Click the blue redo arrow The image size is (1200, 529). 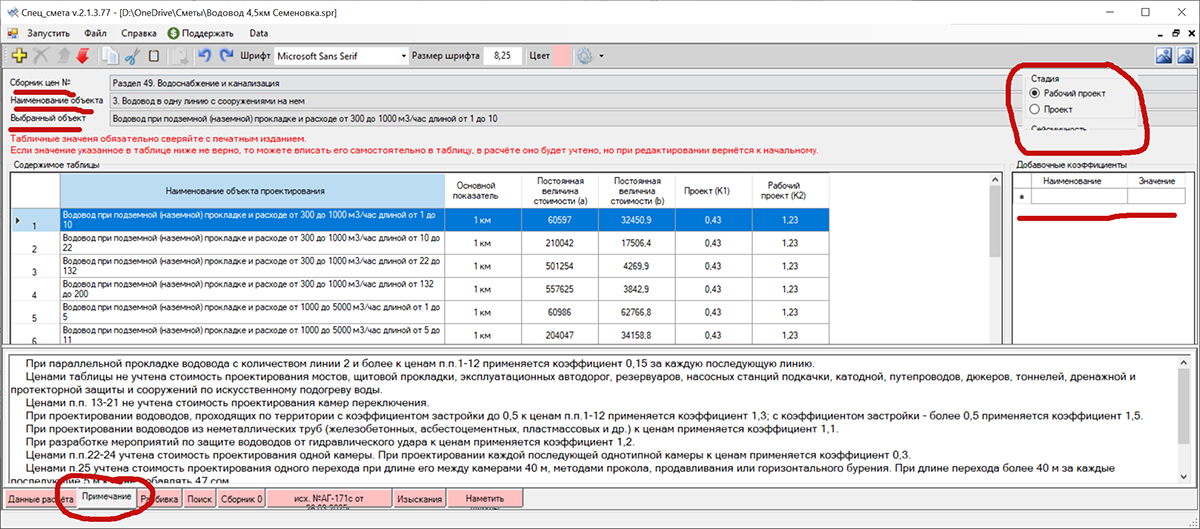point(226,55)
